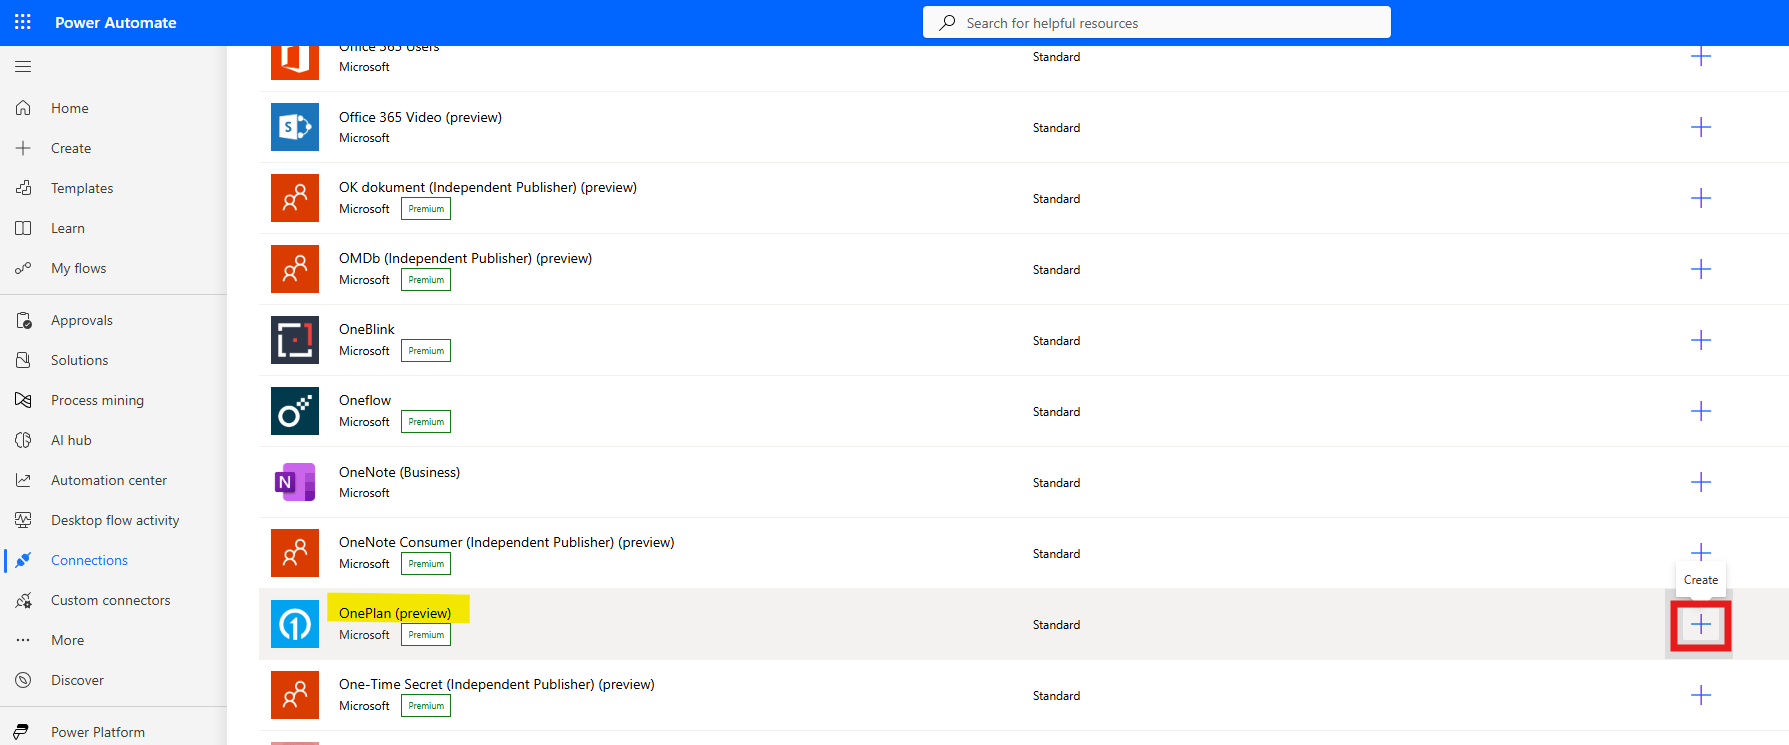This screenshot has width=1789, height=745.
Task: Click the OnePlan connector logo
Action: coord(295,624)
